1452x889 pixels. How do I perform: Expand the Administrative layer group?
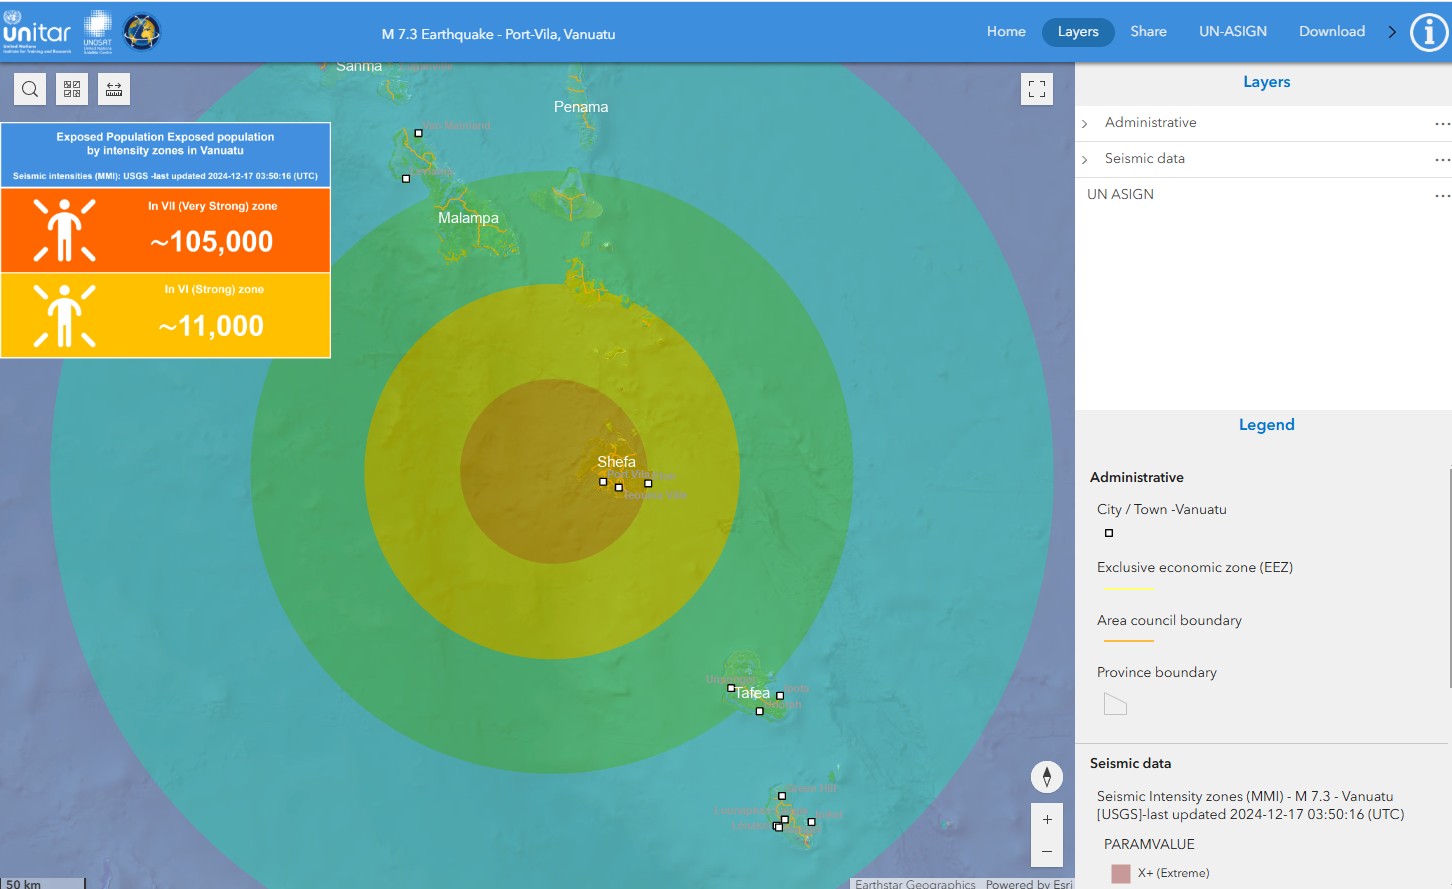(1085, 124)
